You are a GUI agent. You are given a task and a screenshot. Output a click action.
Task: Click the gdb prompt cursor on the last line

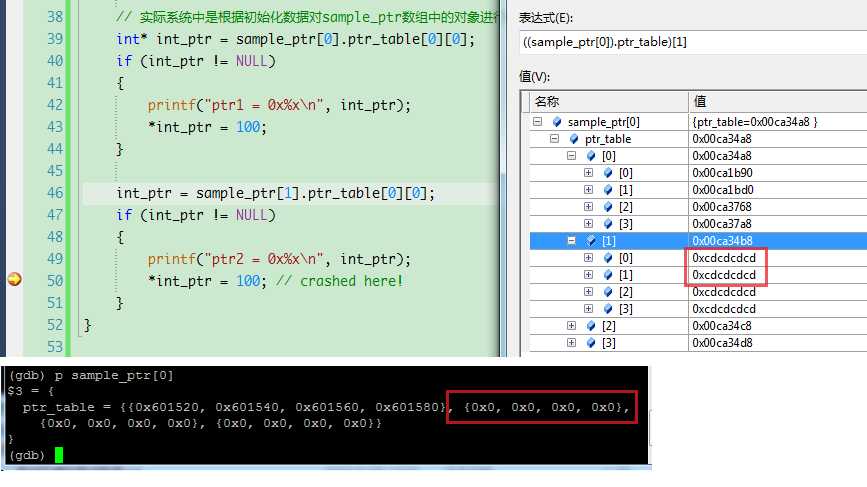[x=59, y=455]
